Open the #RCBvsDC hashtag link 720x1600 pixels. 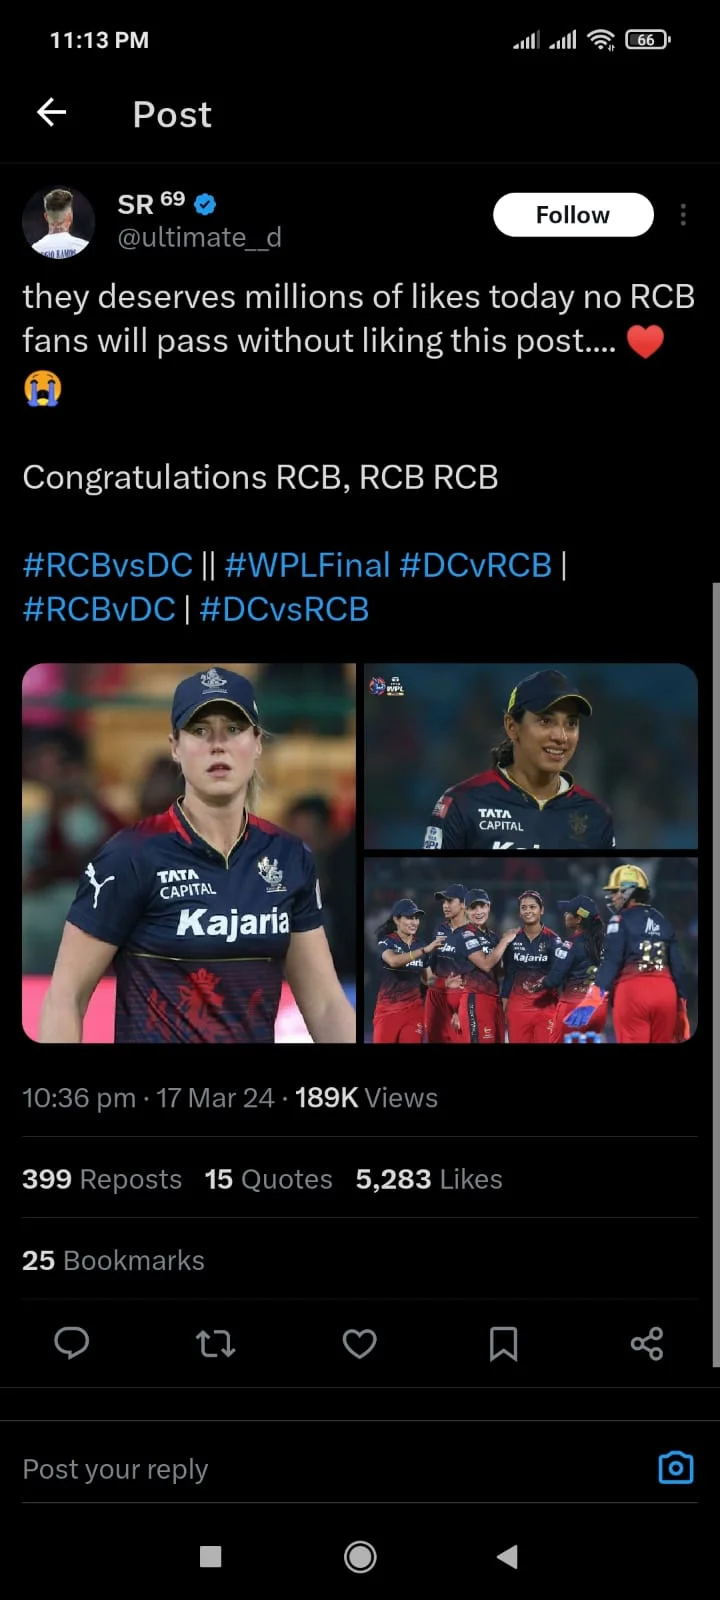pos(107,565)
